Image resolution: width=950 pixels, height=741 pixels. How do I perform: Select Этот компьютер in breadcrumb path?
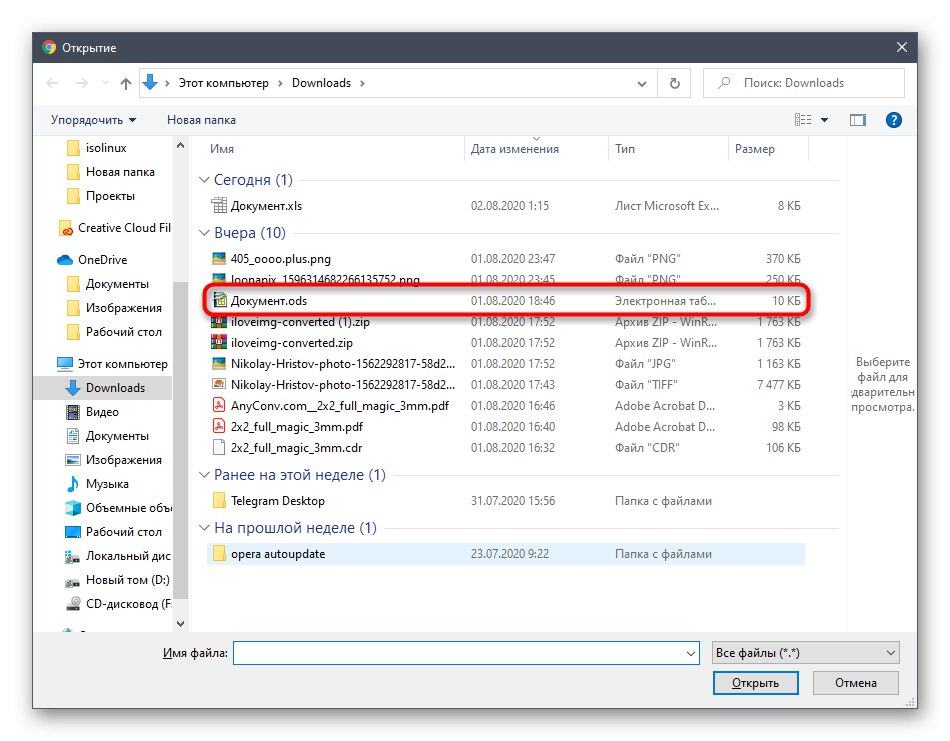(224, 83)
